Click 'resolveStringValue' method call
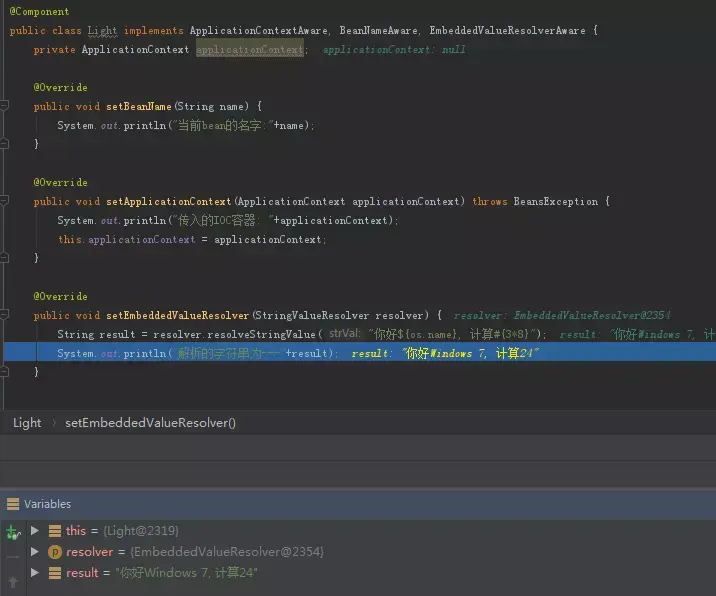Viewport: 716px width, 596px height. (x=261, y=334)
